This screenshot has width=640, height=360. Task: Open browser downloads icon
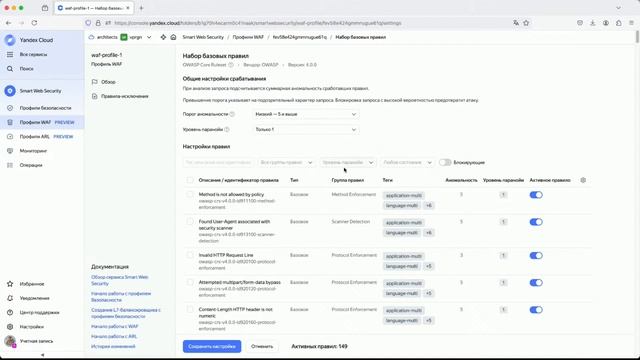[593, 23]
